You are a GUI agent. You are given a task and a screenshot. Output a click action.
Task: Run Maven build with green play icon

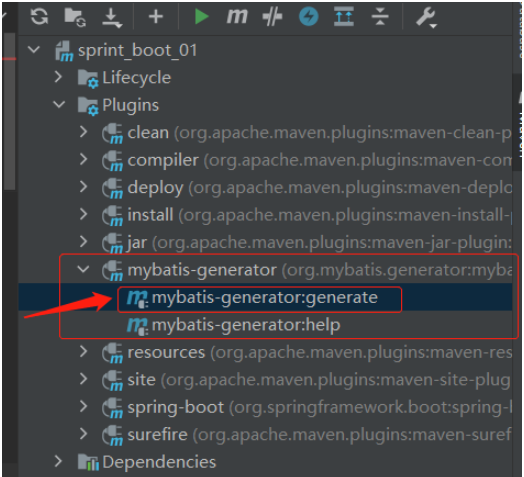coord(202,16)
